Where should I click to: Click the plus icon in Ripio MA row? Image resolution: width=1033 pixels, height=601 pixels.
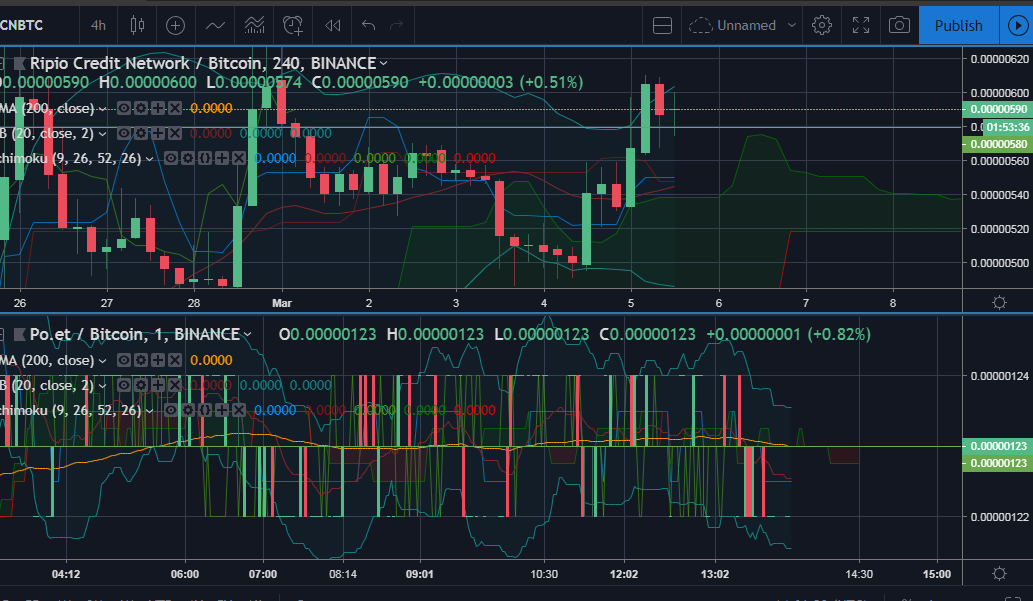[158, 108]
